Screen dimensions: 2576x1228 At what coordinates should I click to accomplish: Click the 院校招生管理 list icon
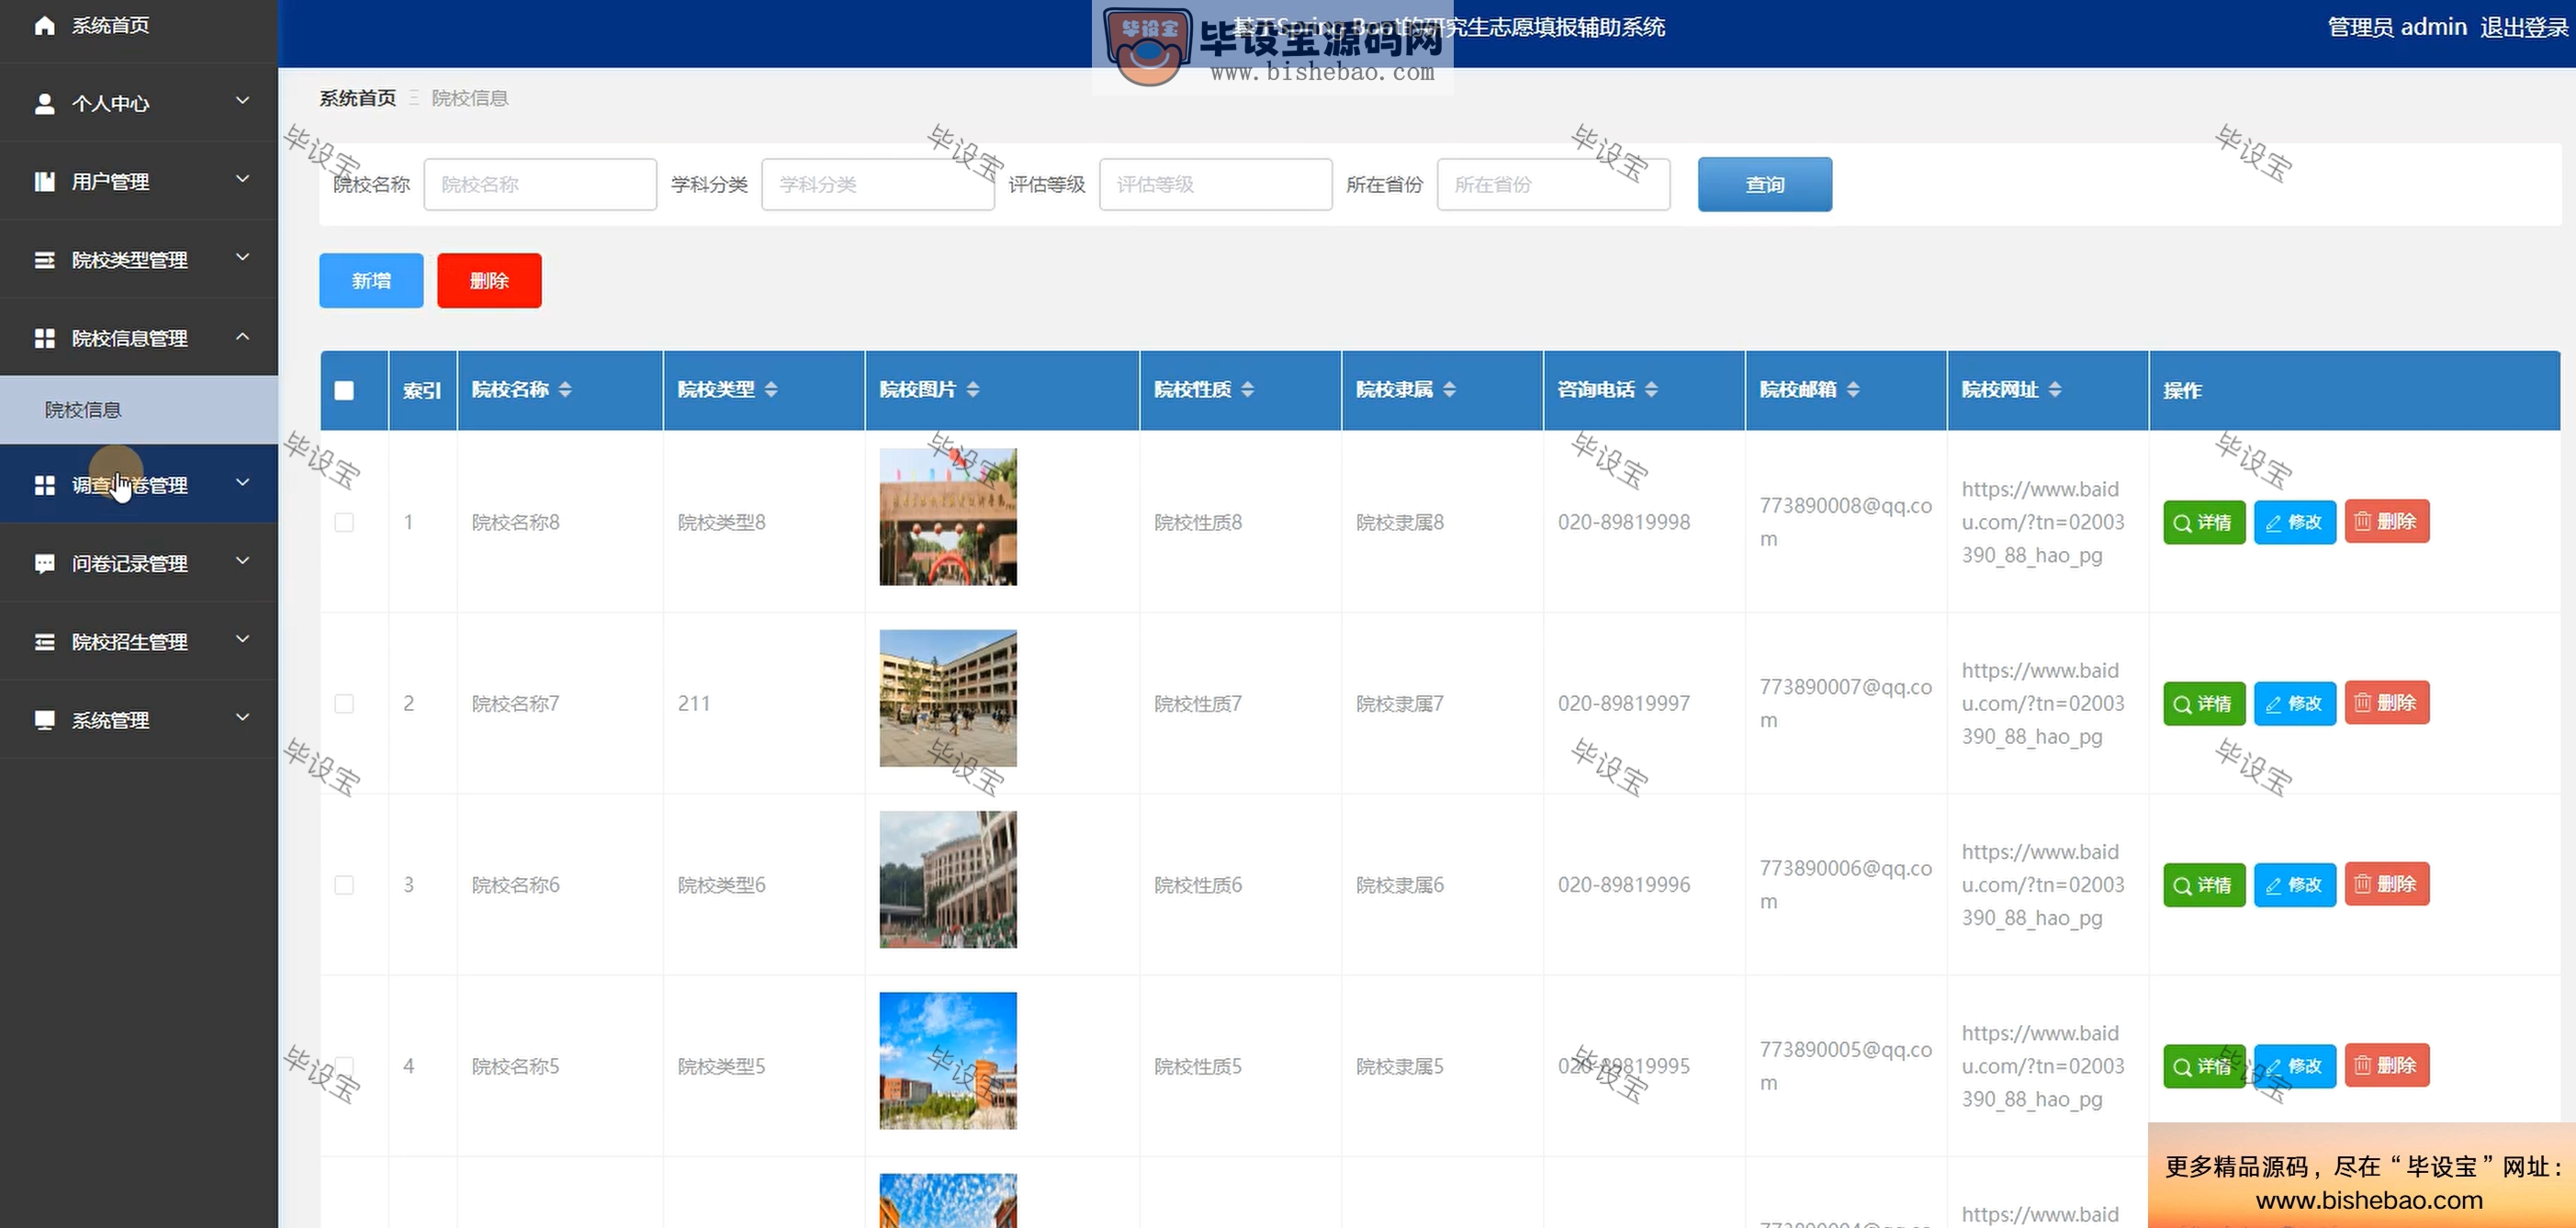(x=44, y=642)
